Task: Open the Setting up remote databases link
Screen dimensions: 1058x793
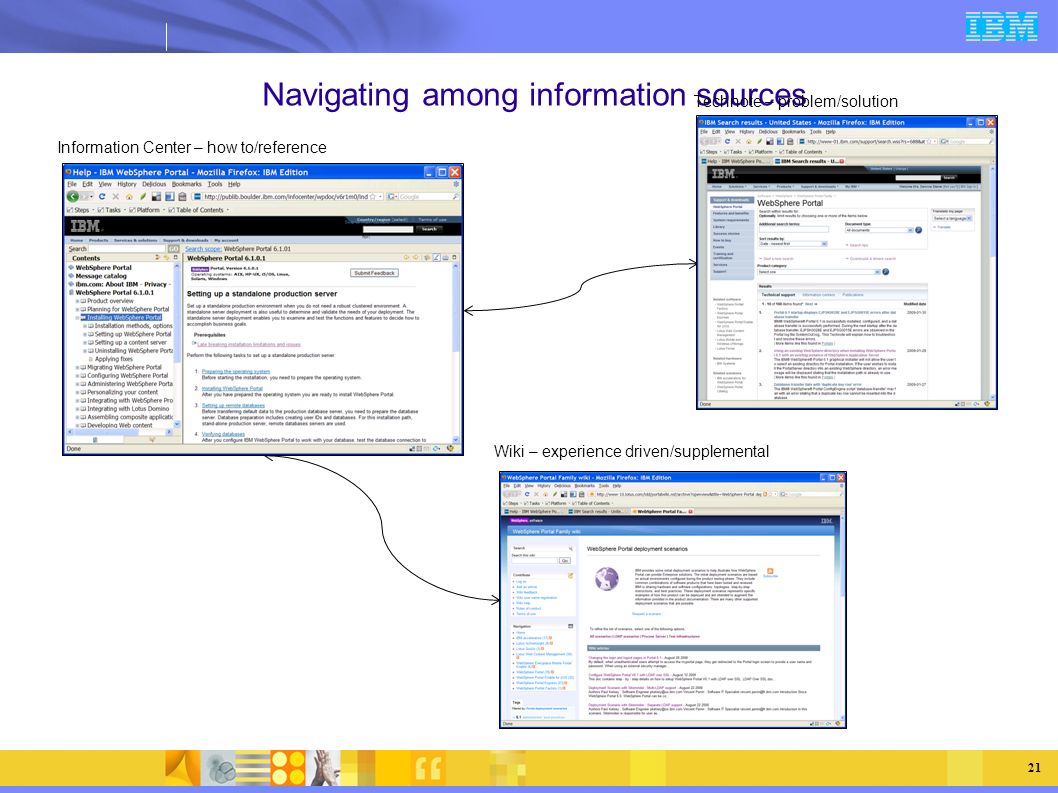Action: [233, 406]
